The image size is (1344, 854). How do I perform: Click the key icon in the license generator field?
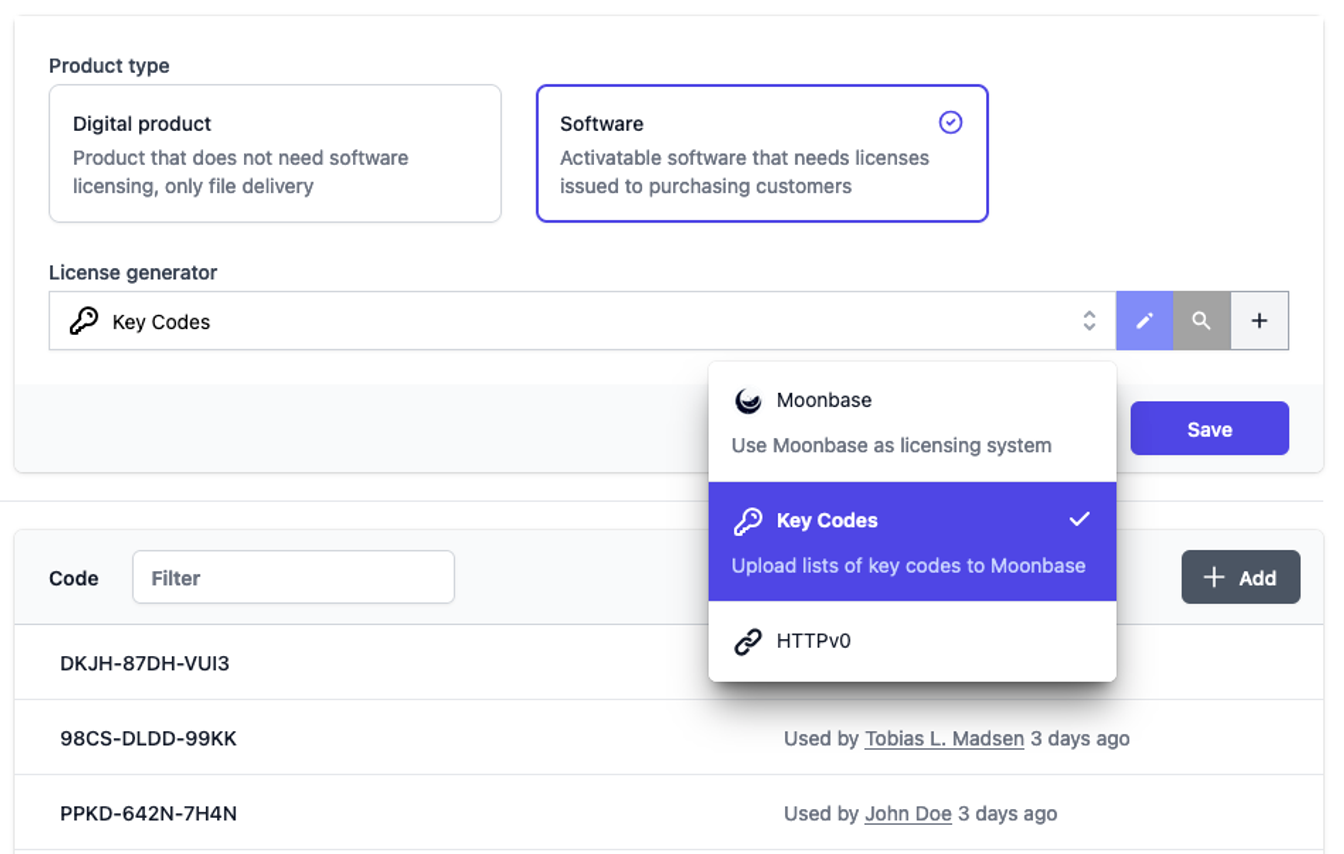coord(84,321)
